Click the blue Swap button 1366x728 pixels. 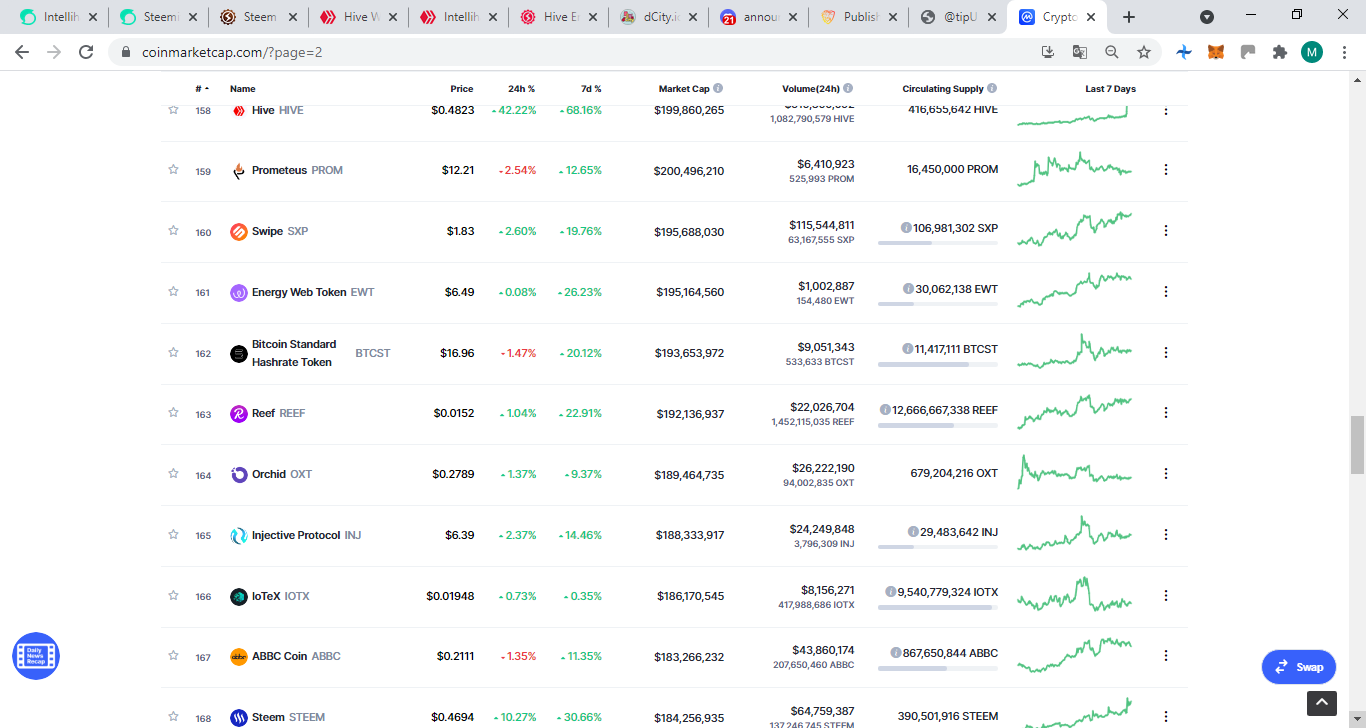tap(1299, 667)
